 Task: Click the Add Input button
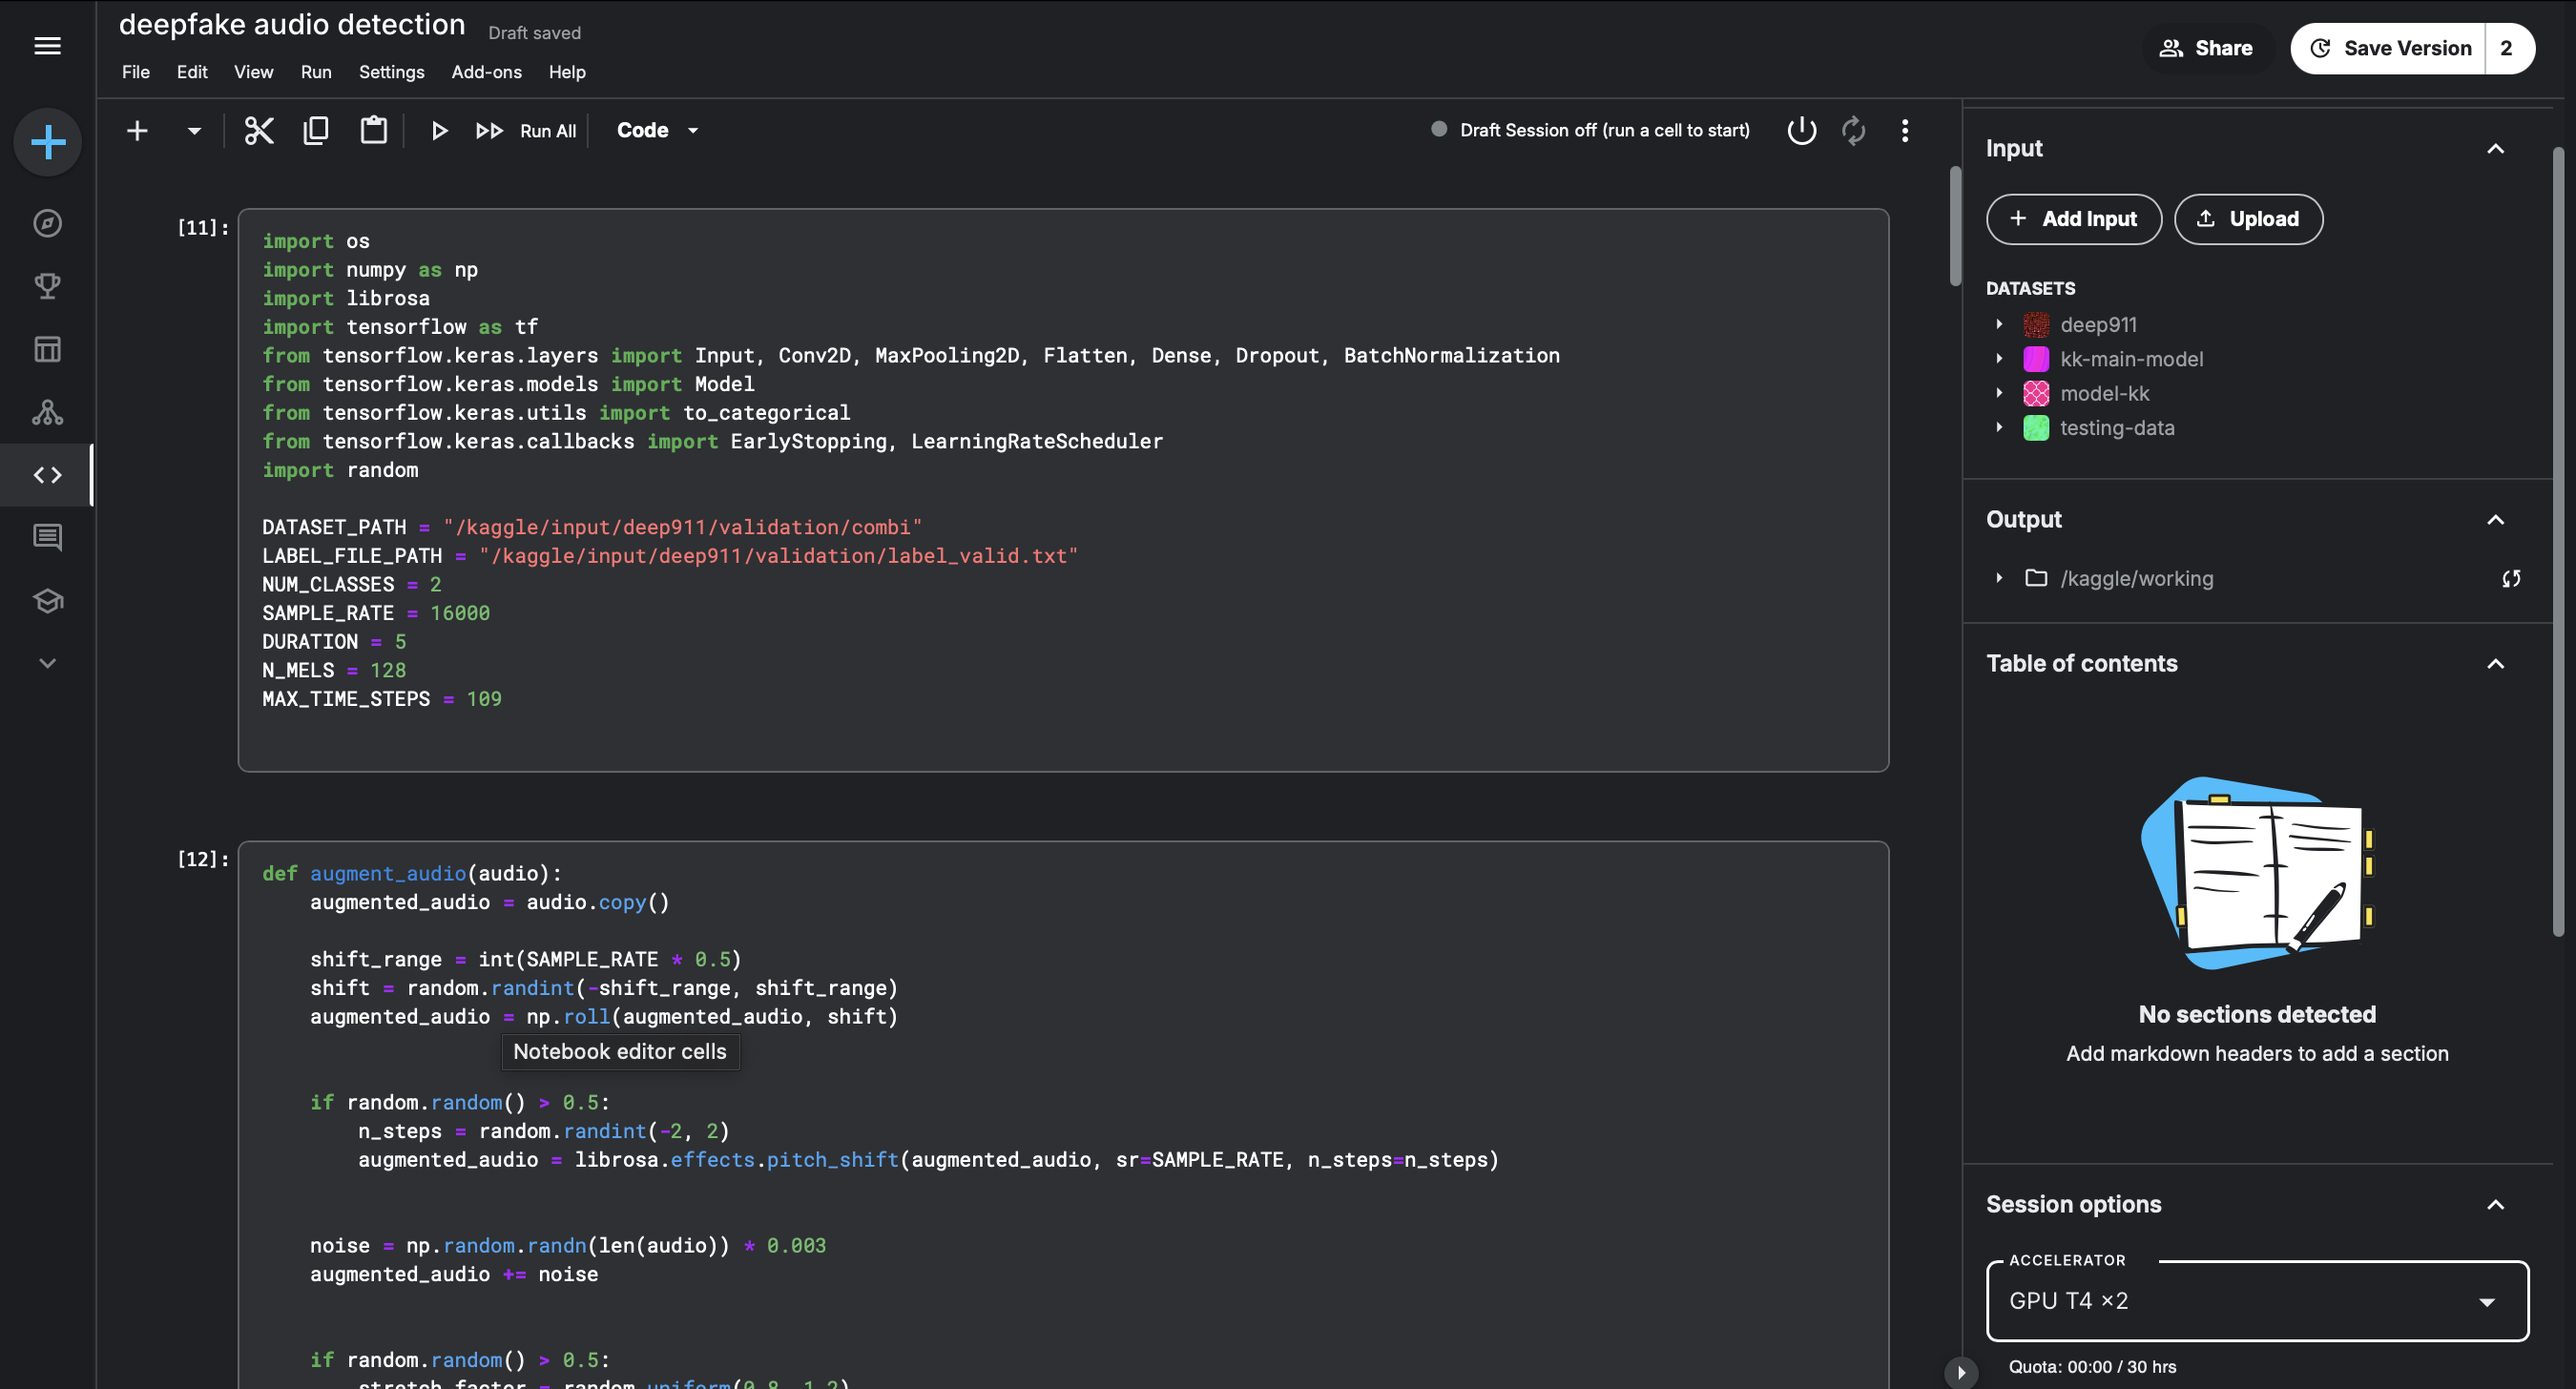2074,219
